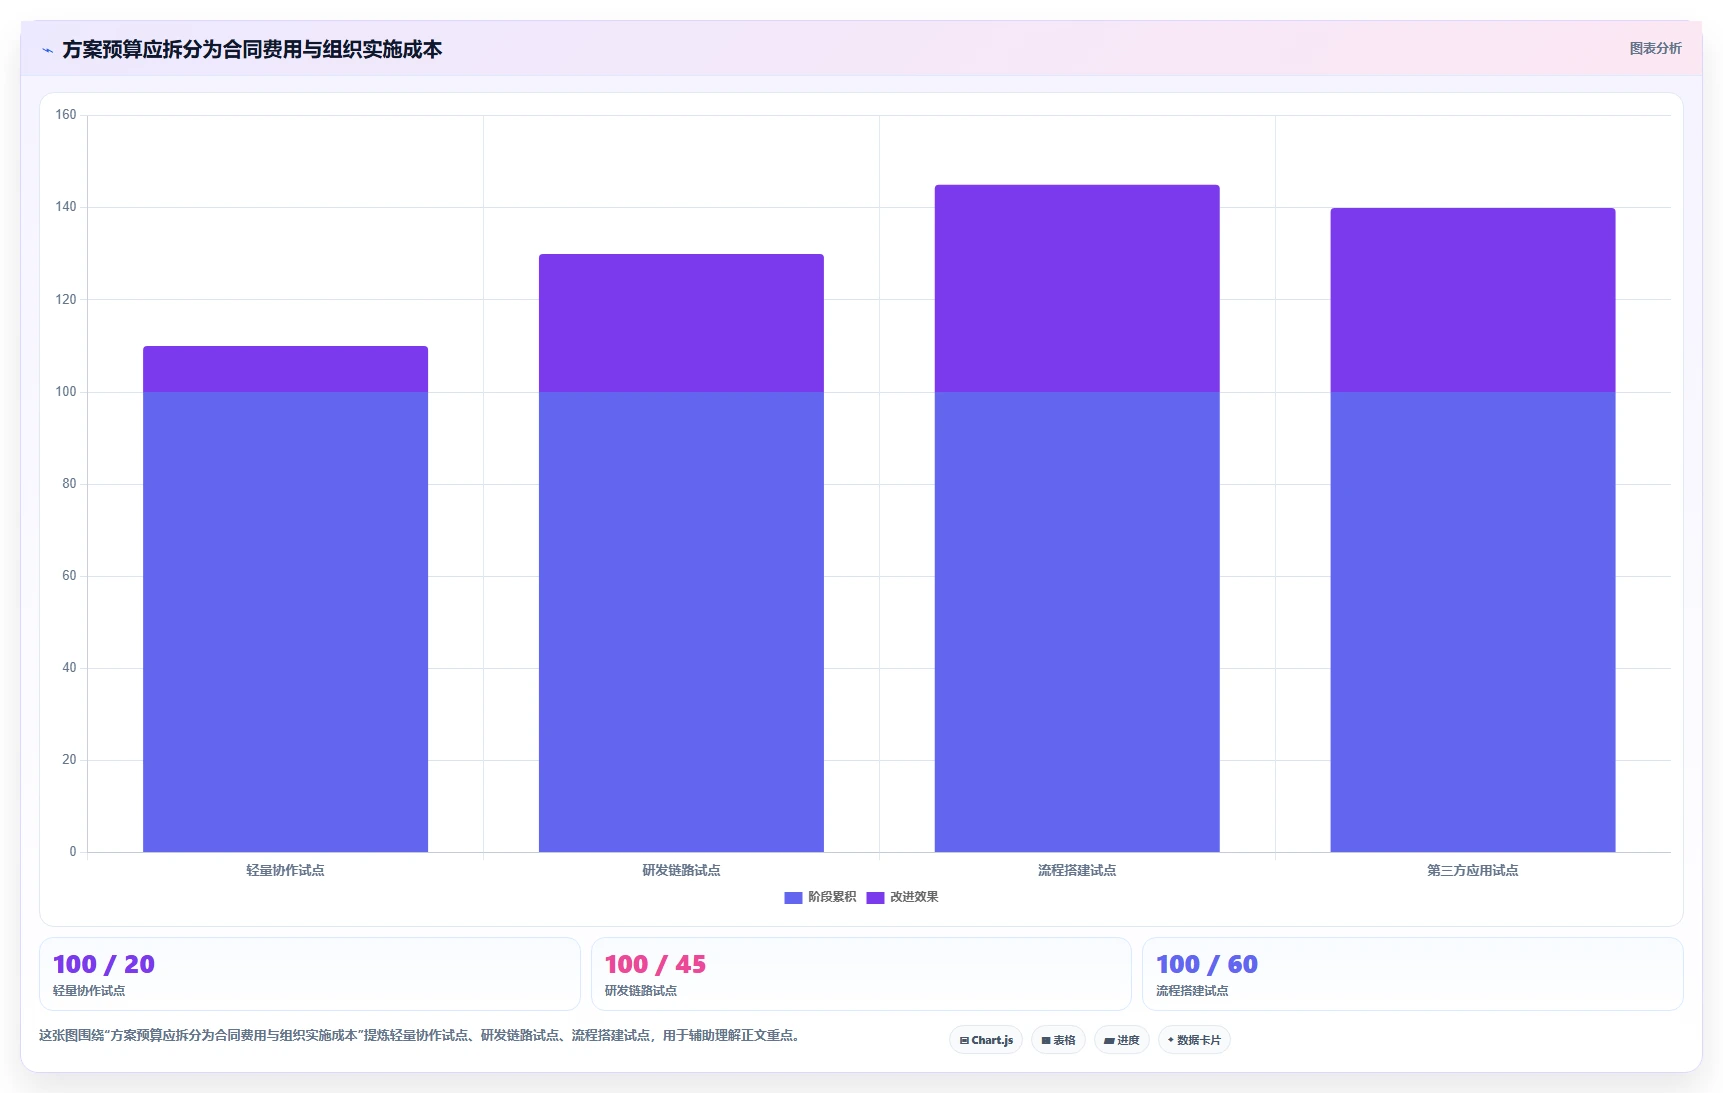Click the 改进效果 purple legend color box
1723x1093 pixels.
pos(875,898)
